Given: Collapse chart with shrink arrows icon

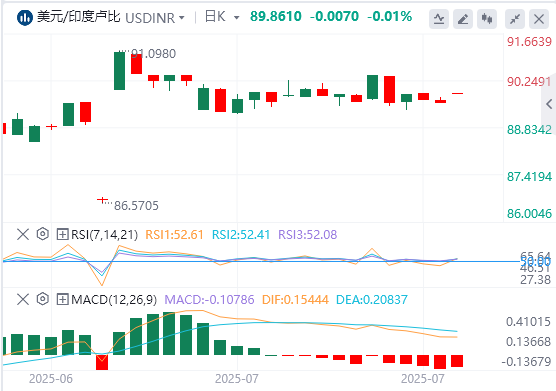Looking at the screenshot, I should tap(515, 18).
